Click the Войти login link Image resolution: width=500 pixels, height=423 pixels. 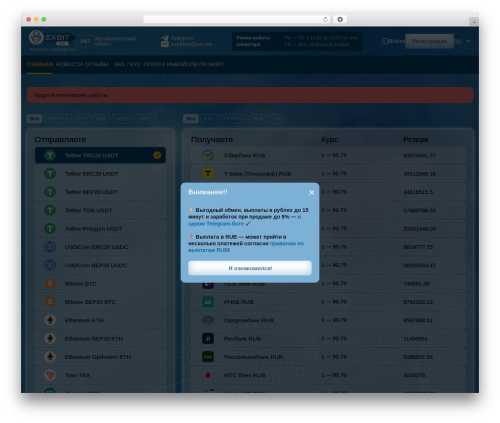pyautogui.click(x=393, y=41)
